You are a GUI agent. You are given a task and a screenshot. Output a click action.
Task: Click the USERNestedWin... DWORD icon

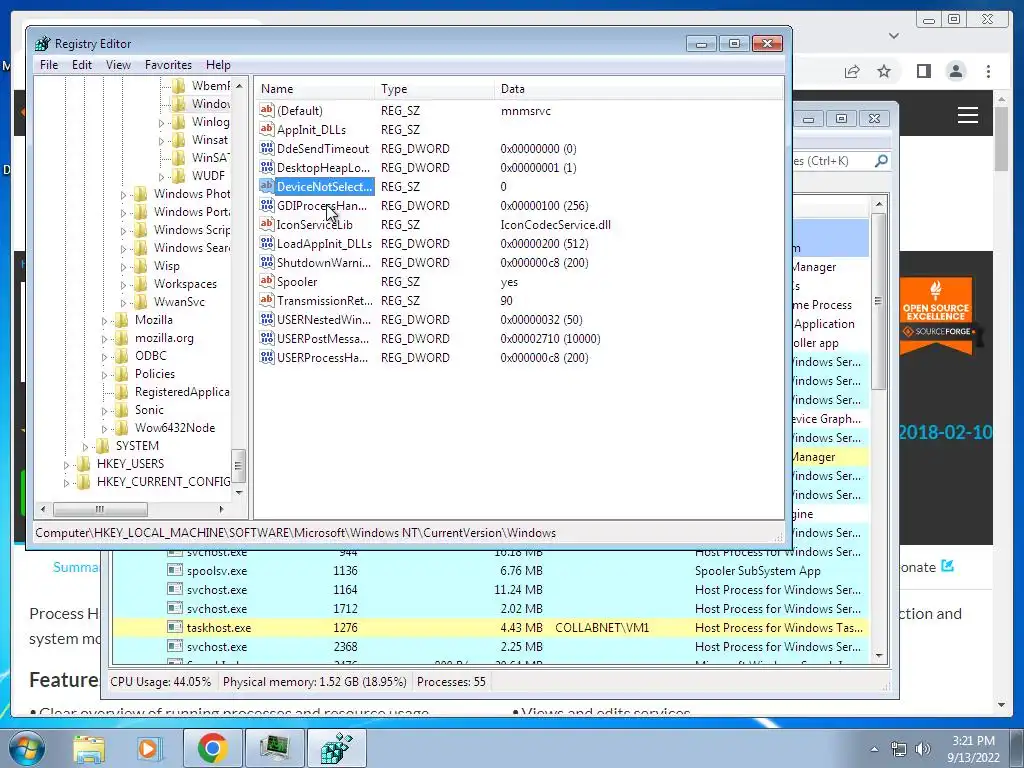pyautogui.click(x=266, y=319)
